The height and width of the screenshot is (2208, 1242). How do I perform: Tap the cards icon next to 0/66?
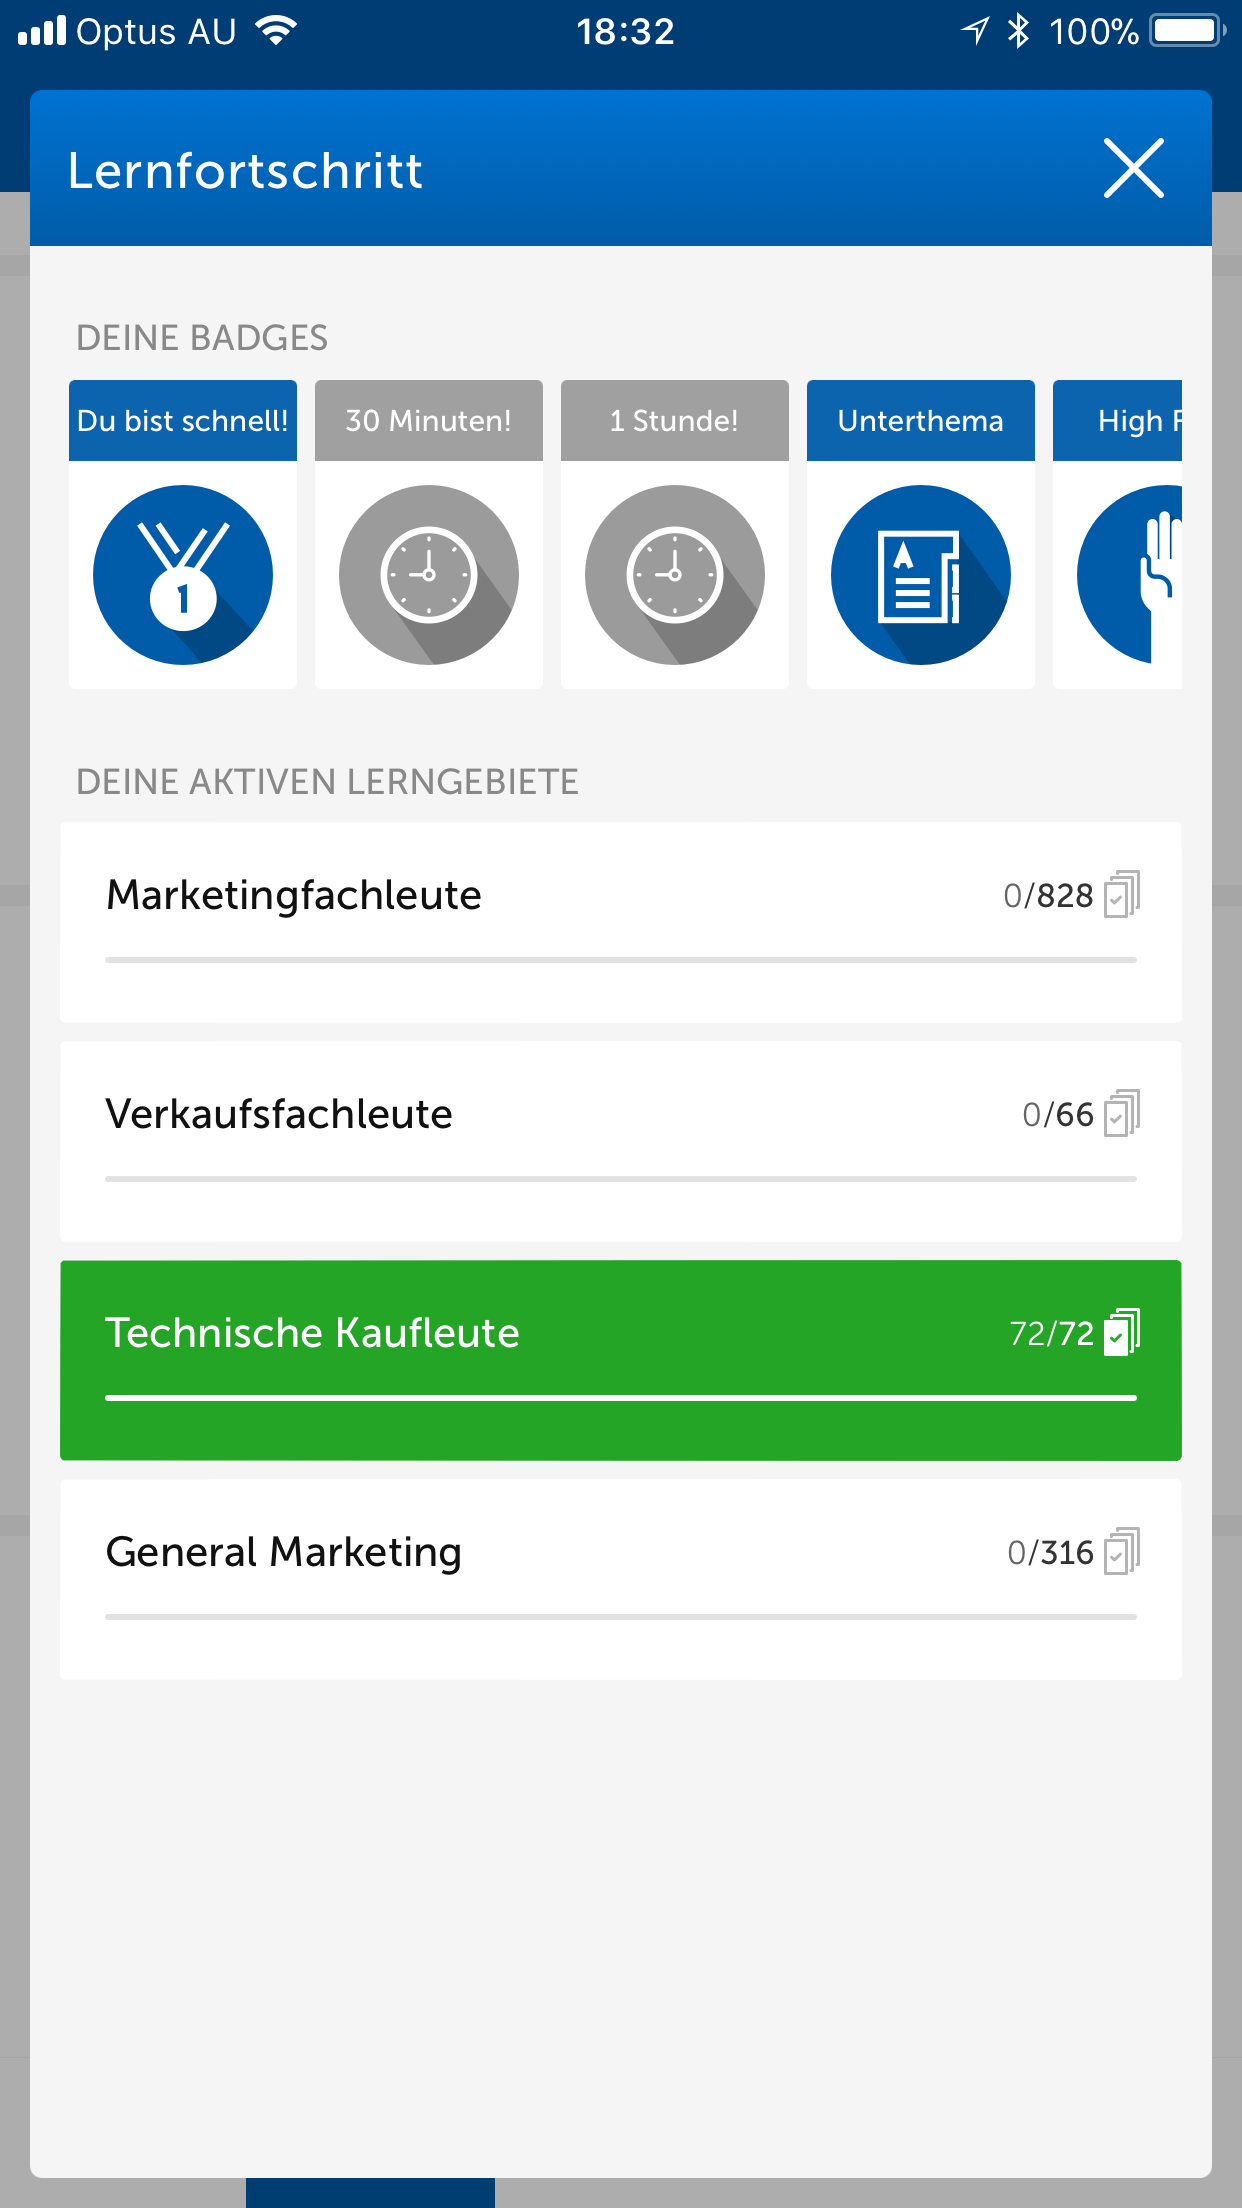coord(1122,1113)
